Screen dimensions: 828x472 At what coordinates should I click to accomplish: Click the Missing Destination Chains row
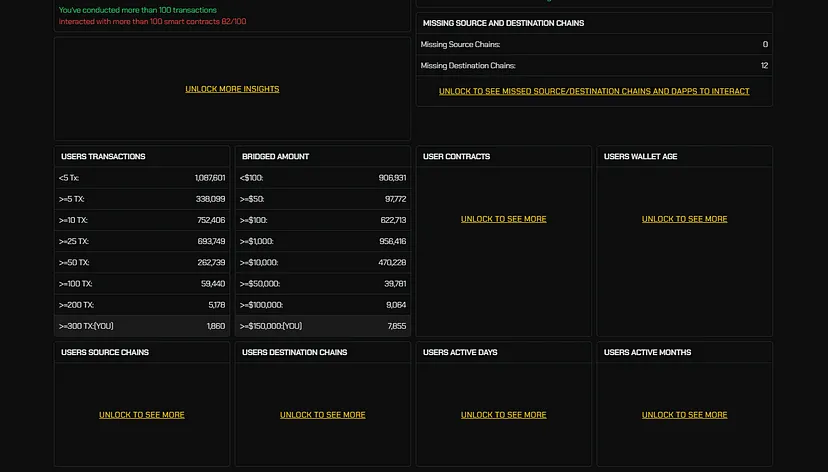(x=594, y=66)
